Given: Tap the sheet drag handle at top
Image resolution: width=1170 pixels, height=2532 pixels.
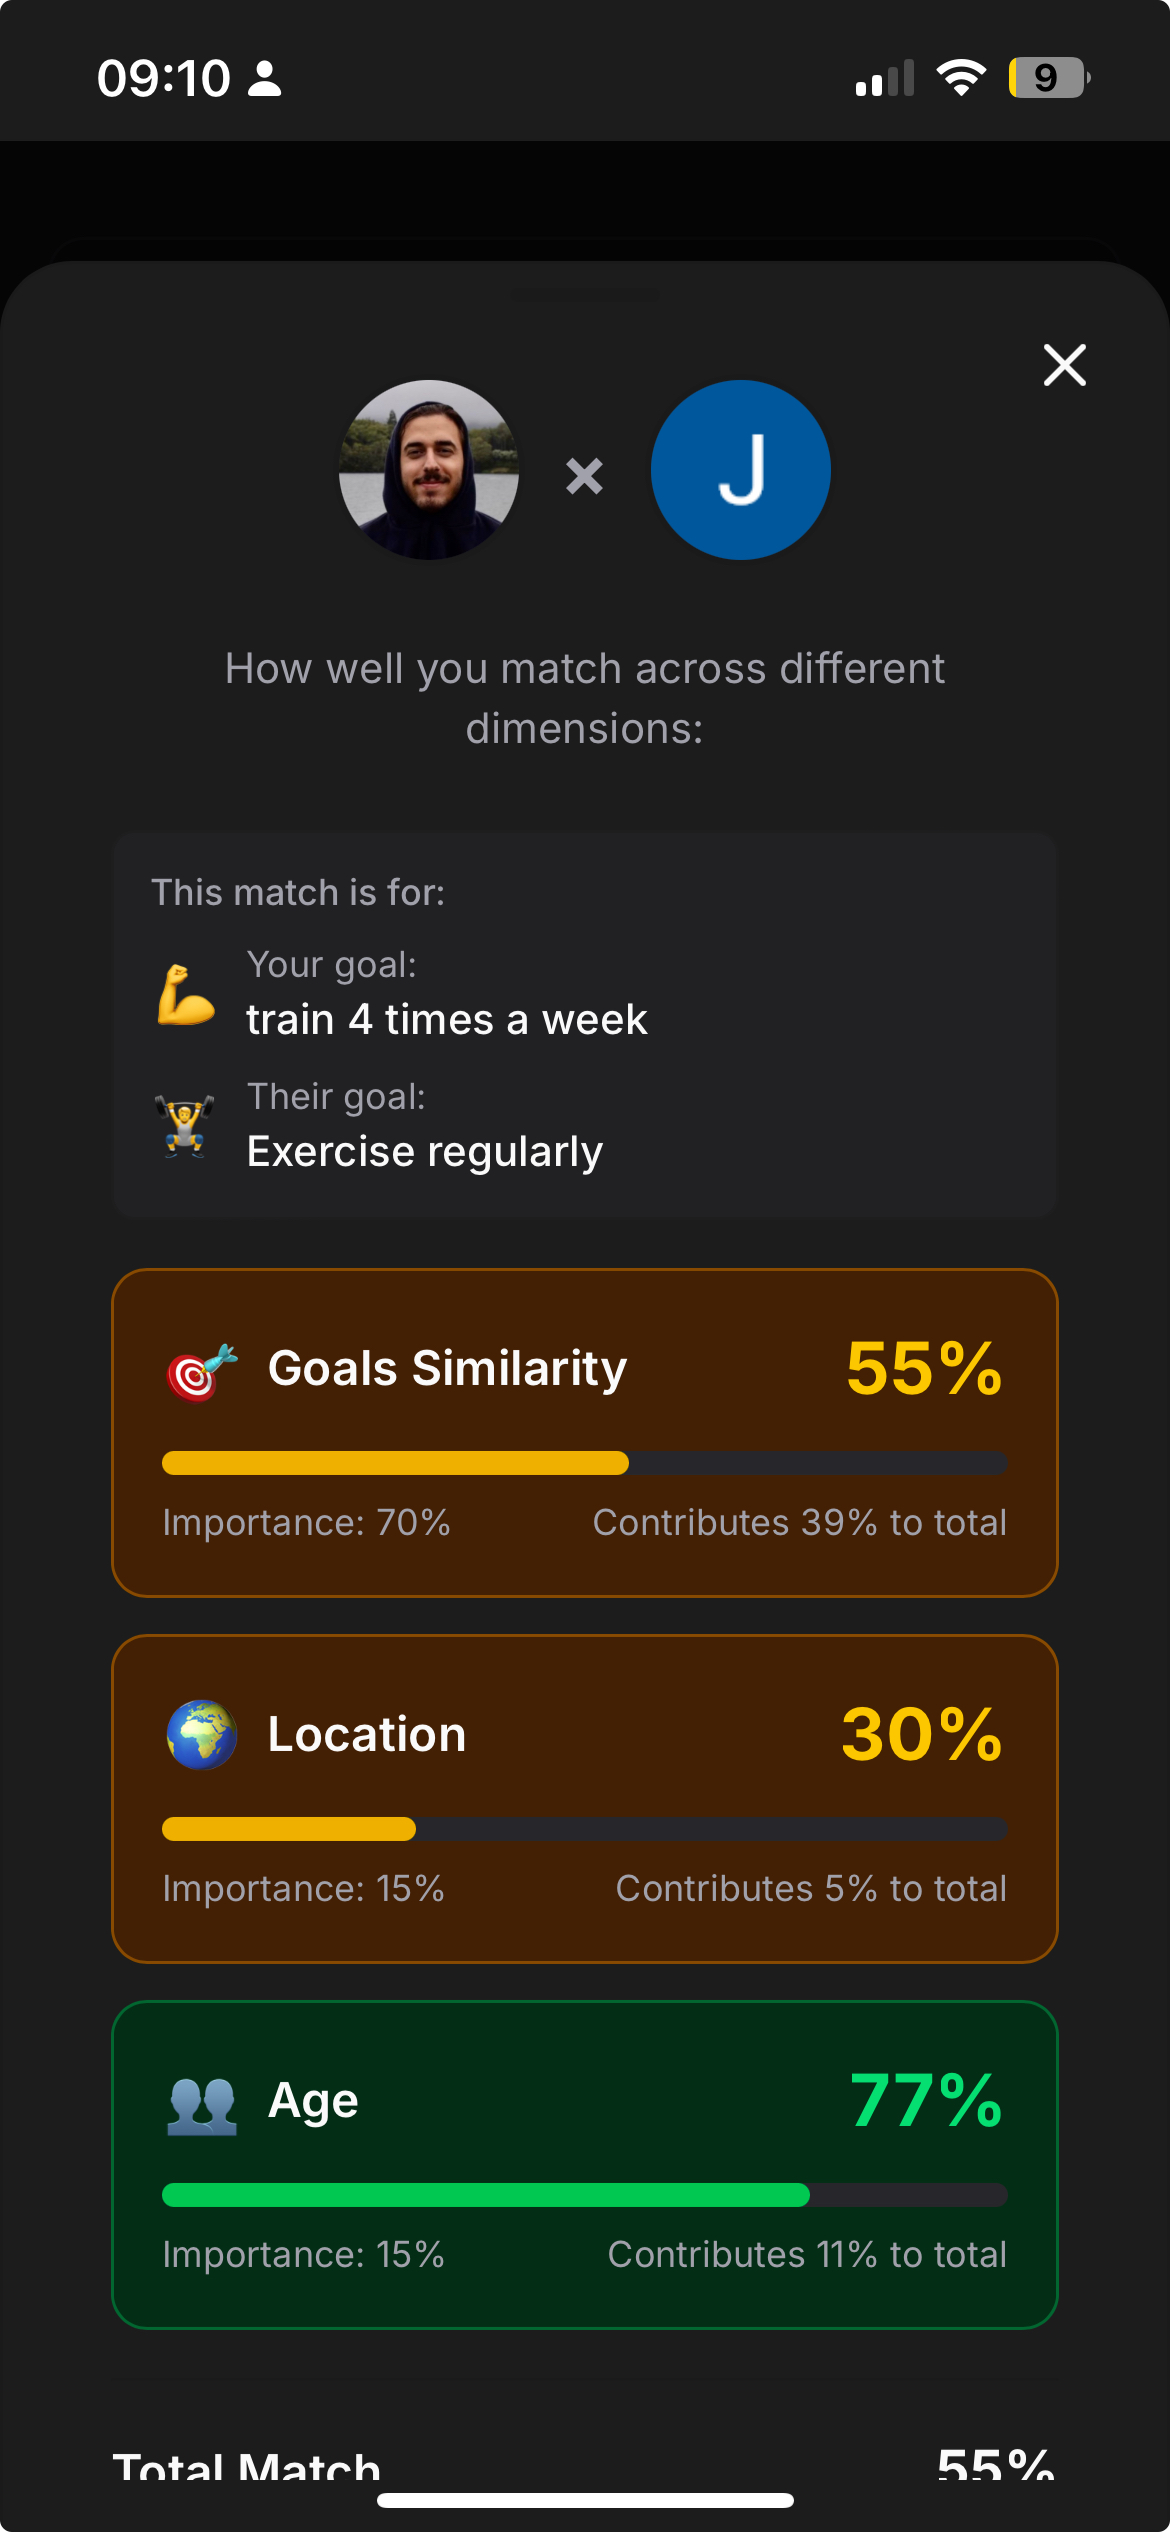Looking at the screenshot, I should tap(585, 295).
